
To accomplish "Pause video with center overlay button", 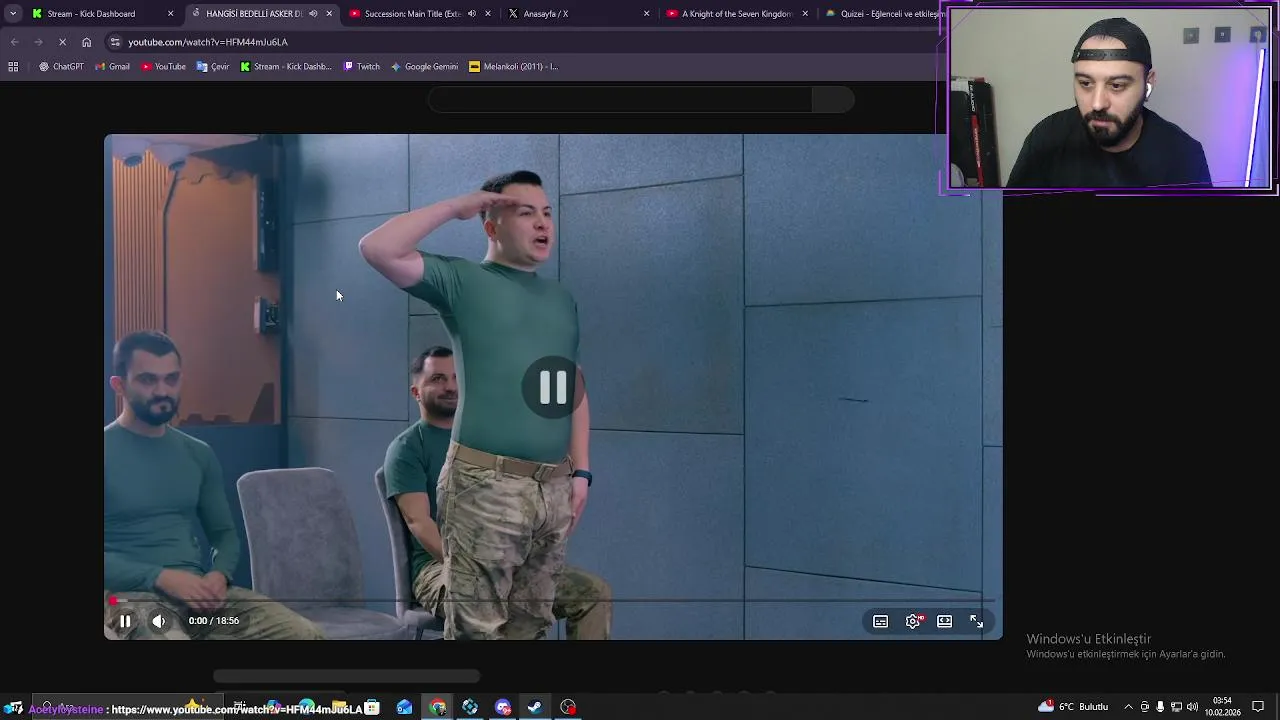I will pos(553,388).
